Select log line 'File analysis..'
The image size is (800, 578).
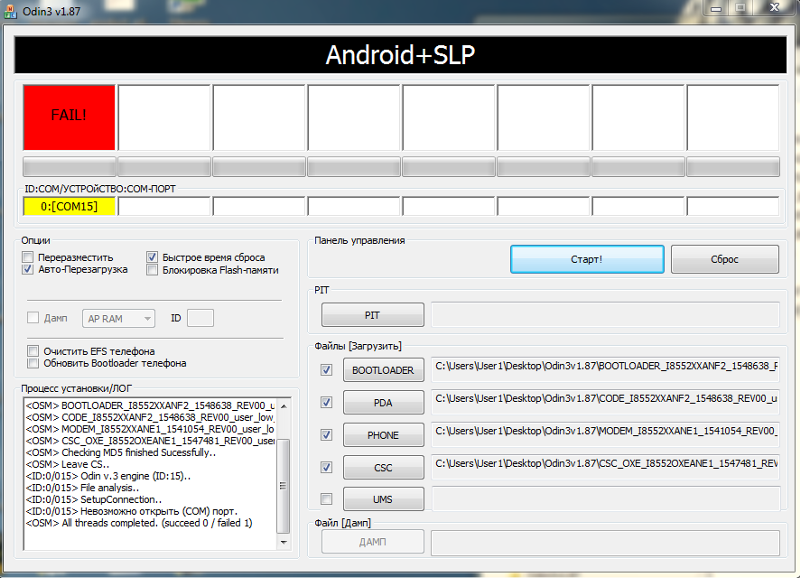coord(82,488)
